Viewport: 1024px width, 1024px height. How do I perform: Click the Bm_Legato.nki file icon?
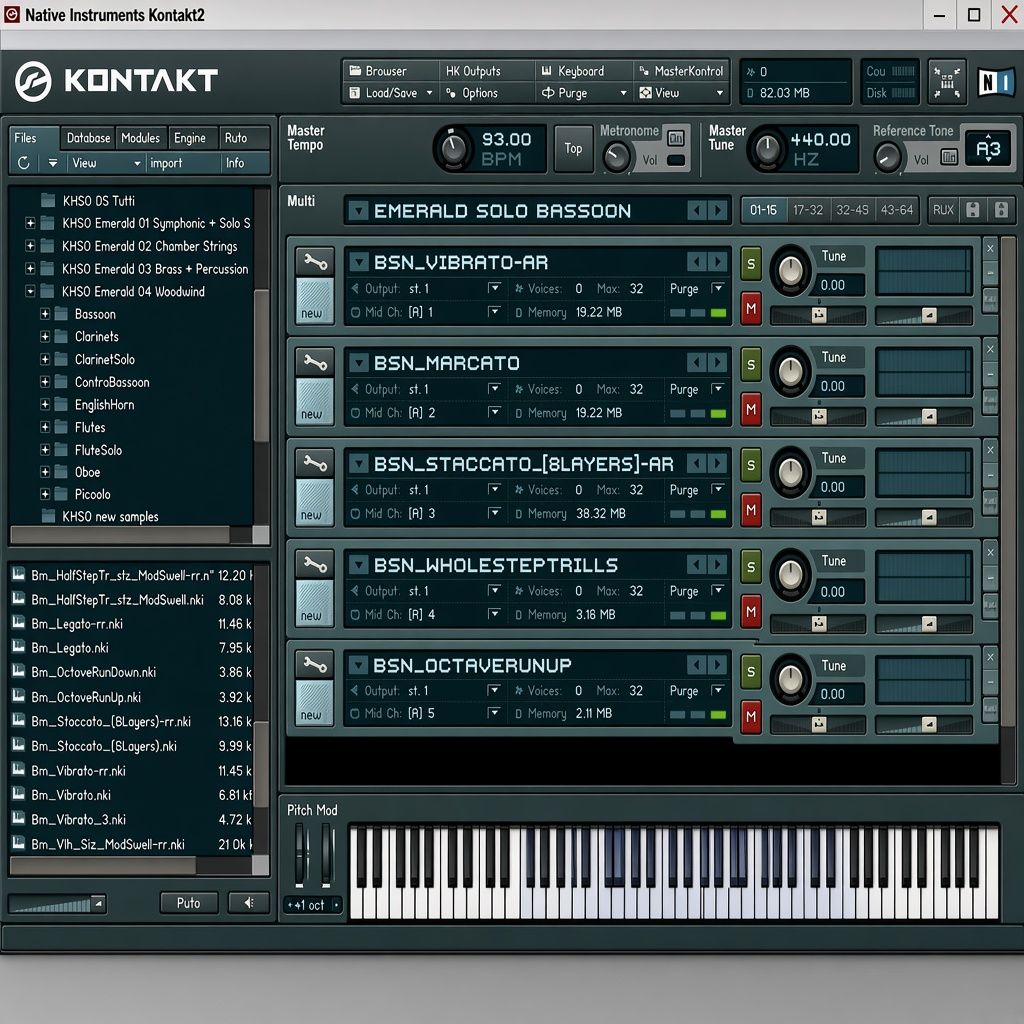[18, 647]
